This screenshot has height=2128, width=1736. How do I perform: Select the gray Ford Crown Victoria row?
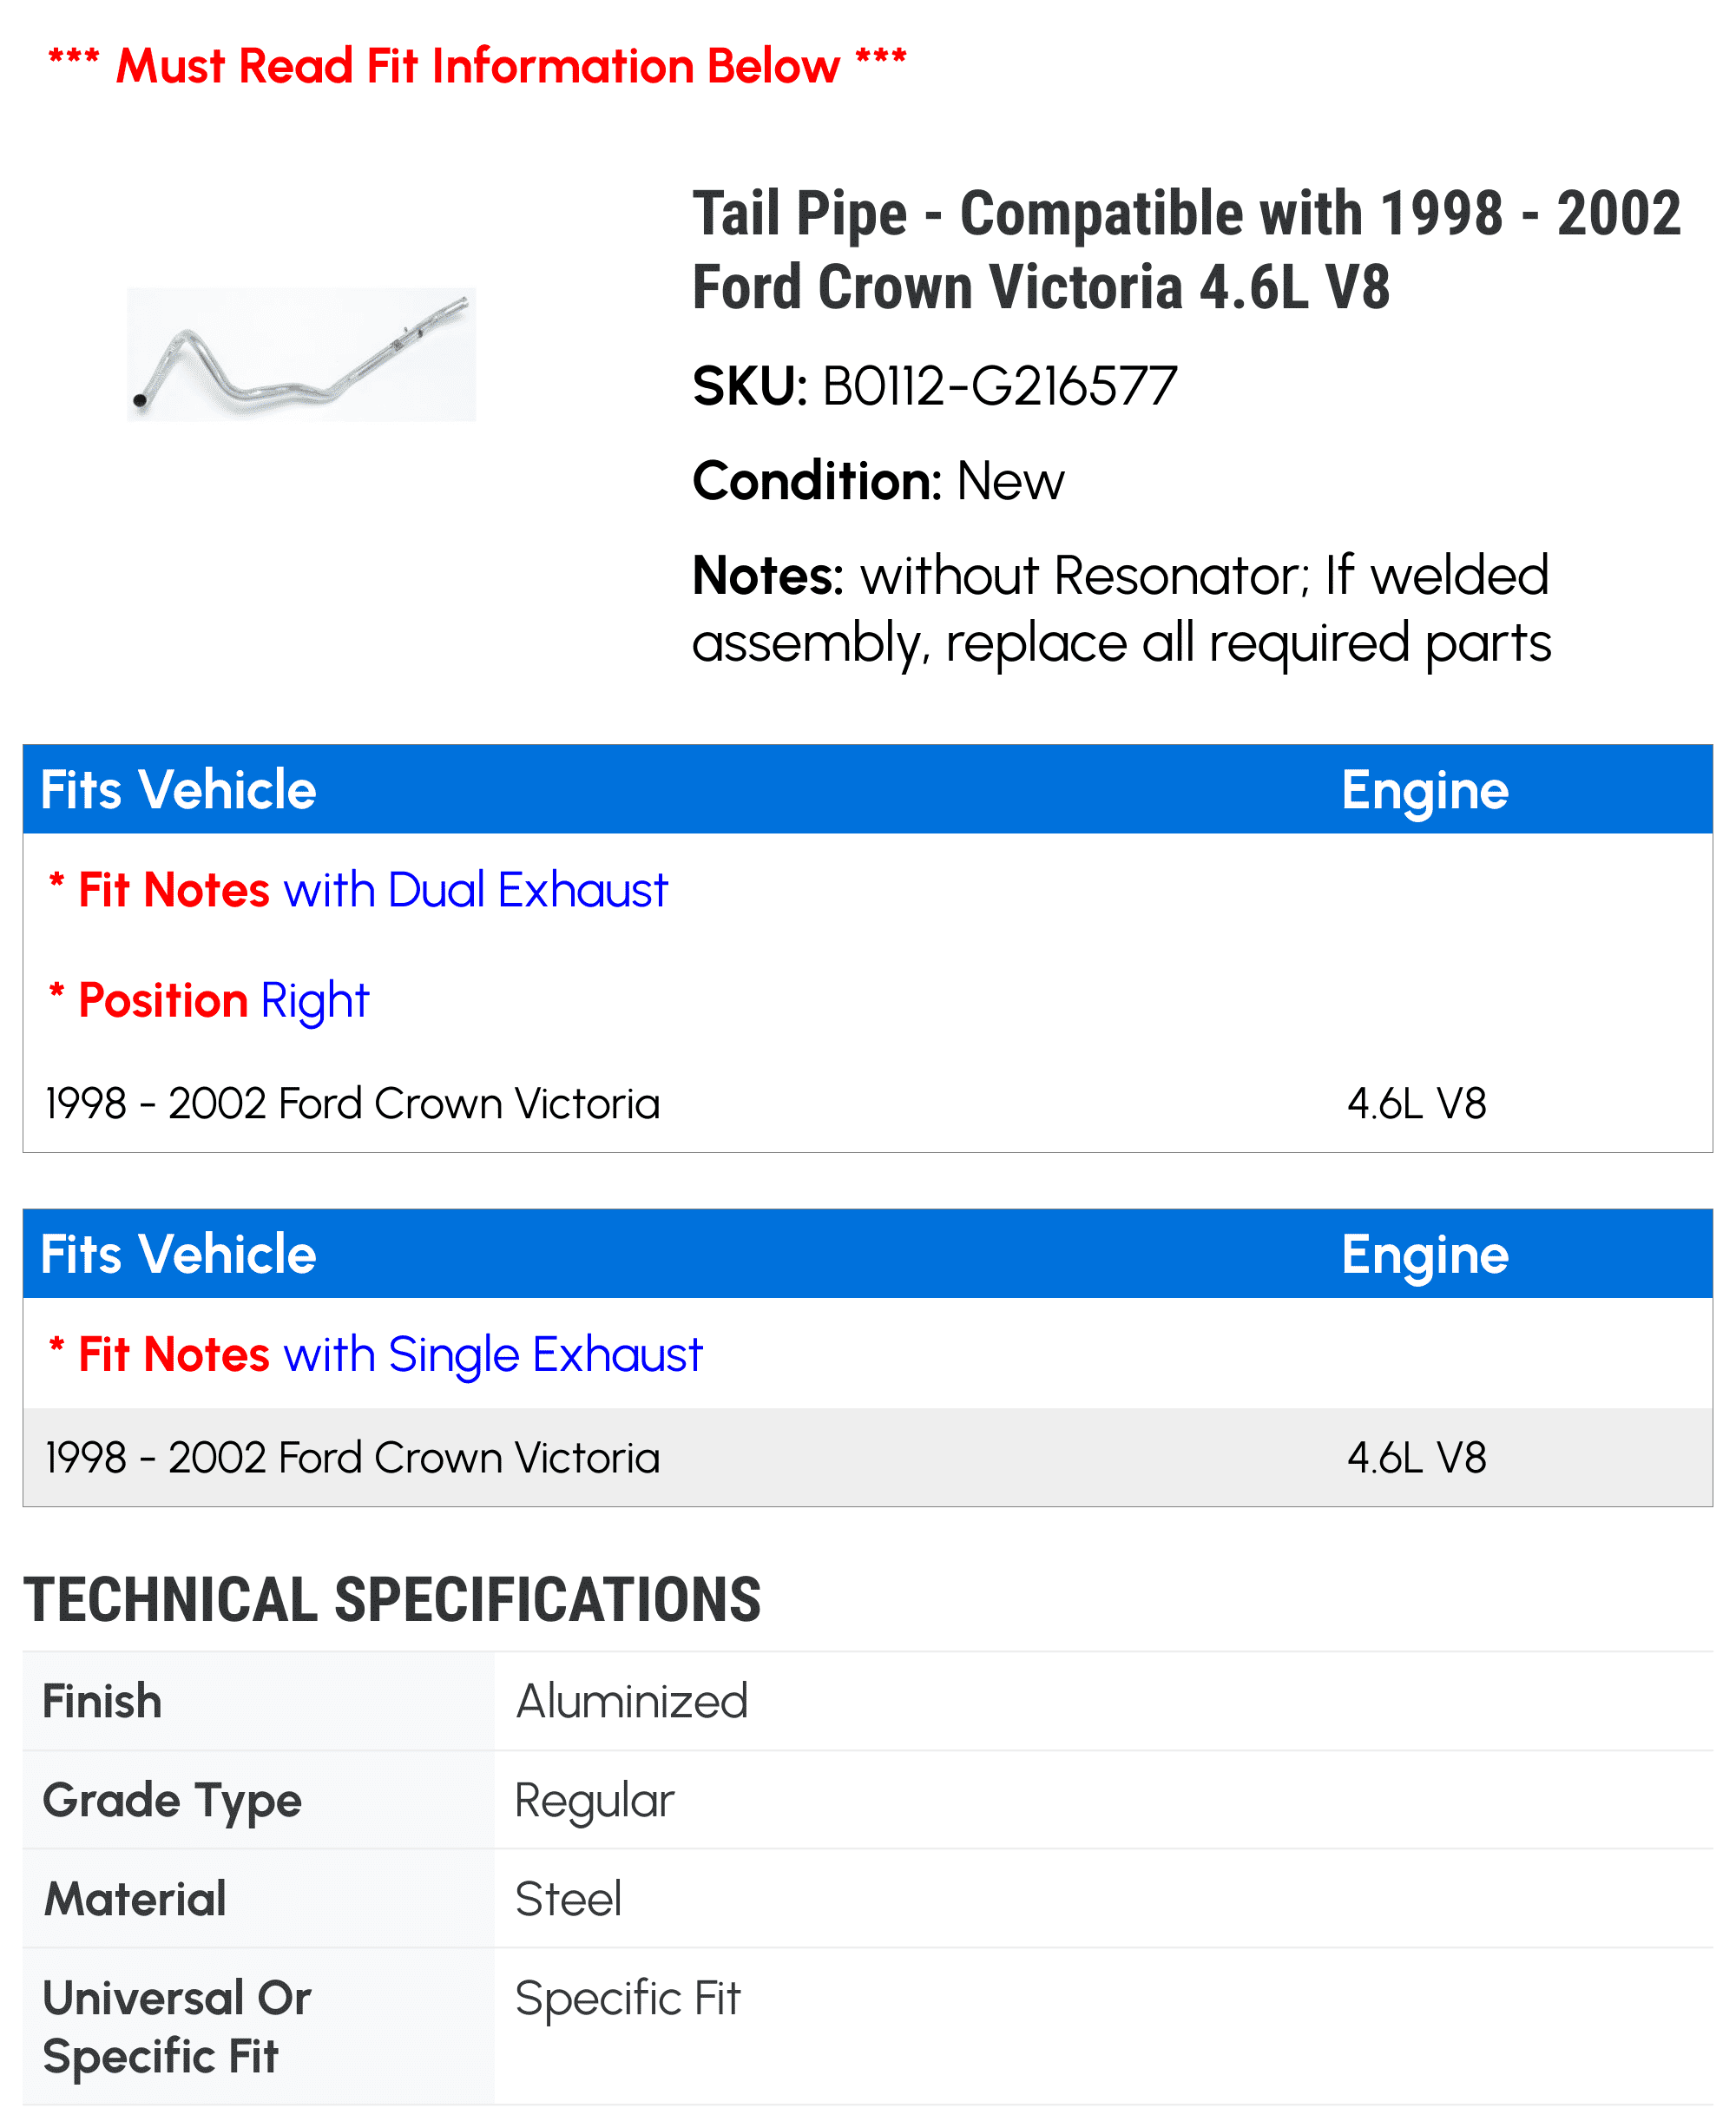point(353,1458)
